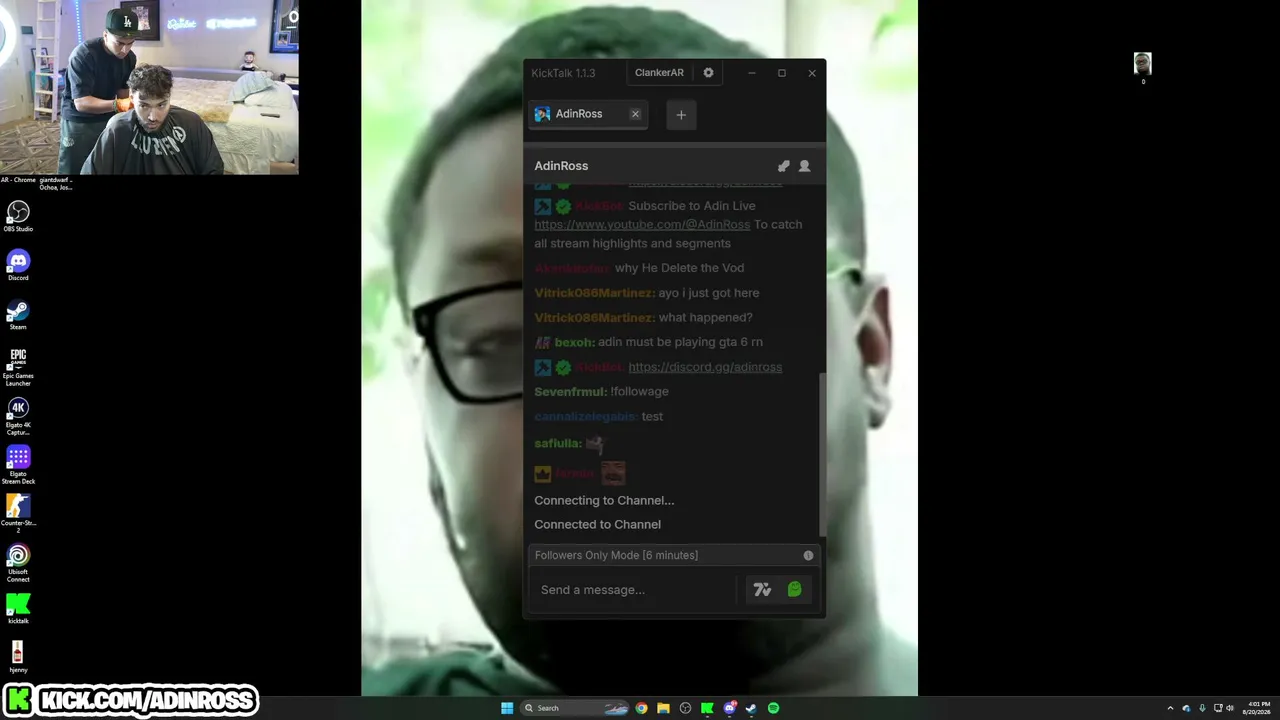This screenshot has width=1280, height=720.
Task: Open the clock and date in taskbar
Action: pyautogui.click(x=1259, y=708)
